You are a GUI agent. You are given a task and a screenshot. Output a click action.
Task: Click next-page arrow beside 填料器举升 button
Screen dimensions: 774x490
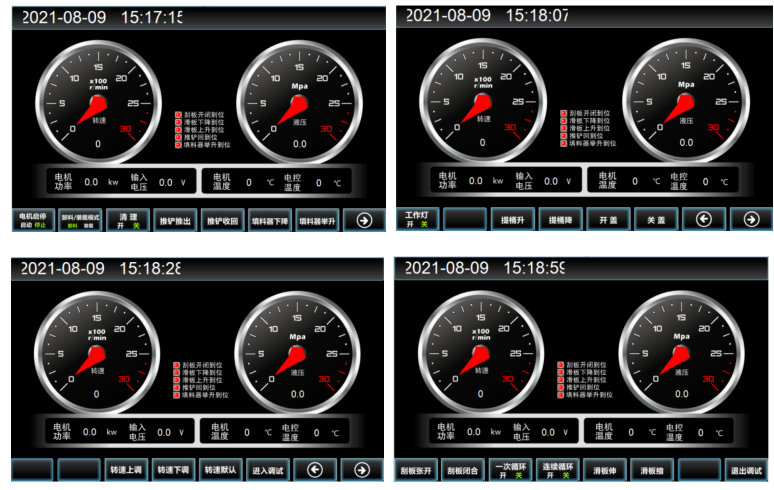click(x=363, y=220)
